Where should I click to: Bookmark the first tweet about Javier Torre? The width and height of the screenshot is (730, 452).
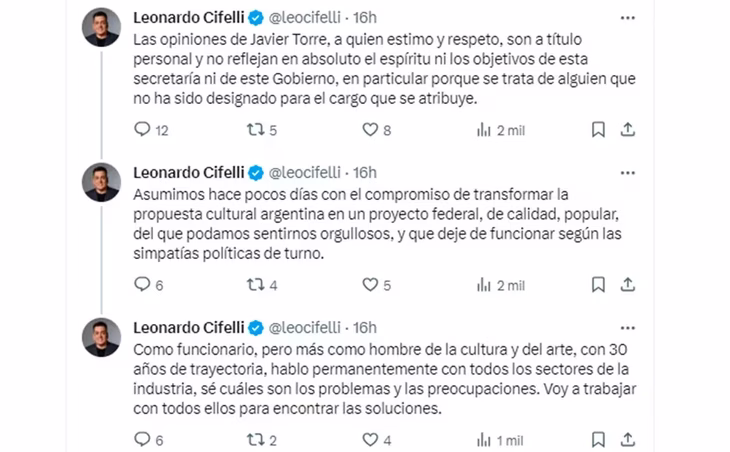coord(597,129)
